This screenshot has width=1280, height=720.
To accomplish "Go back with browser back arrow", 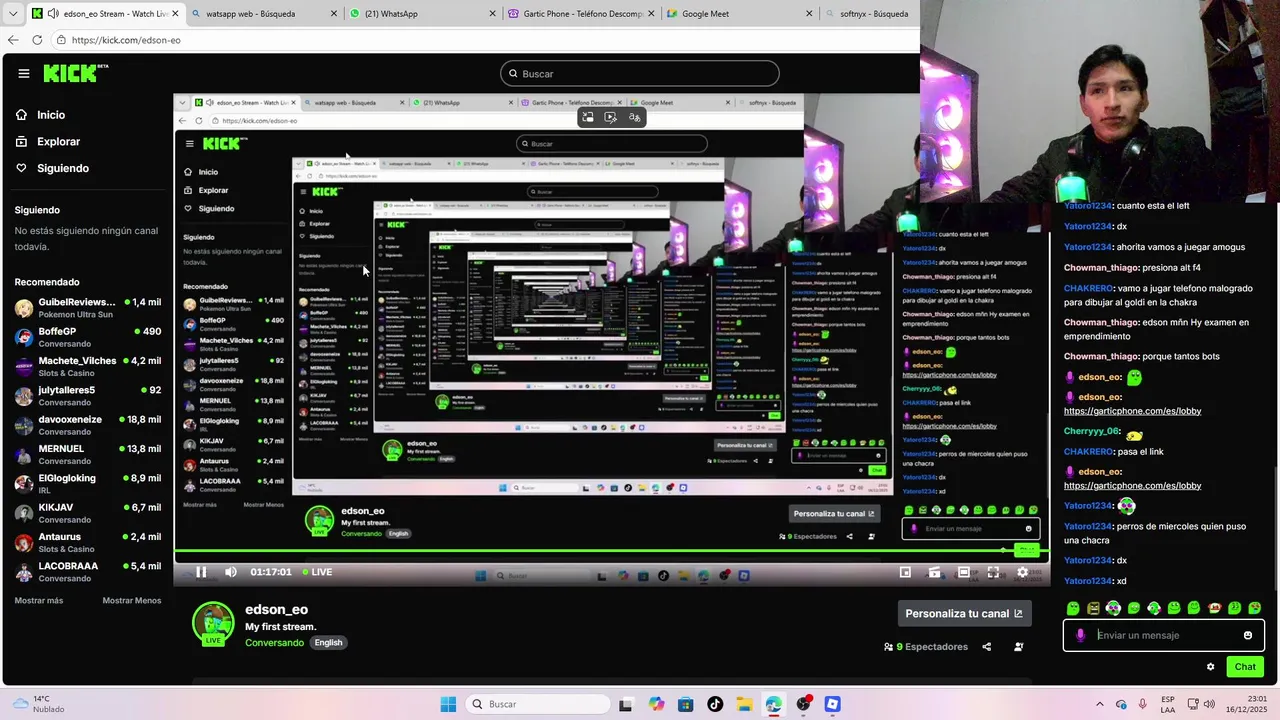I will 13,40.
